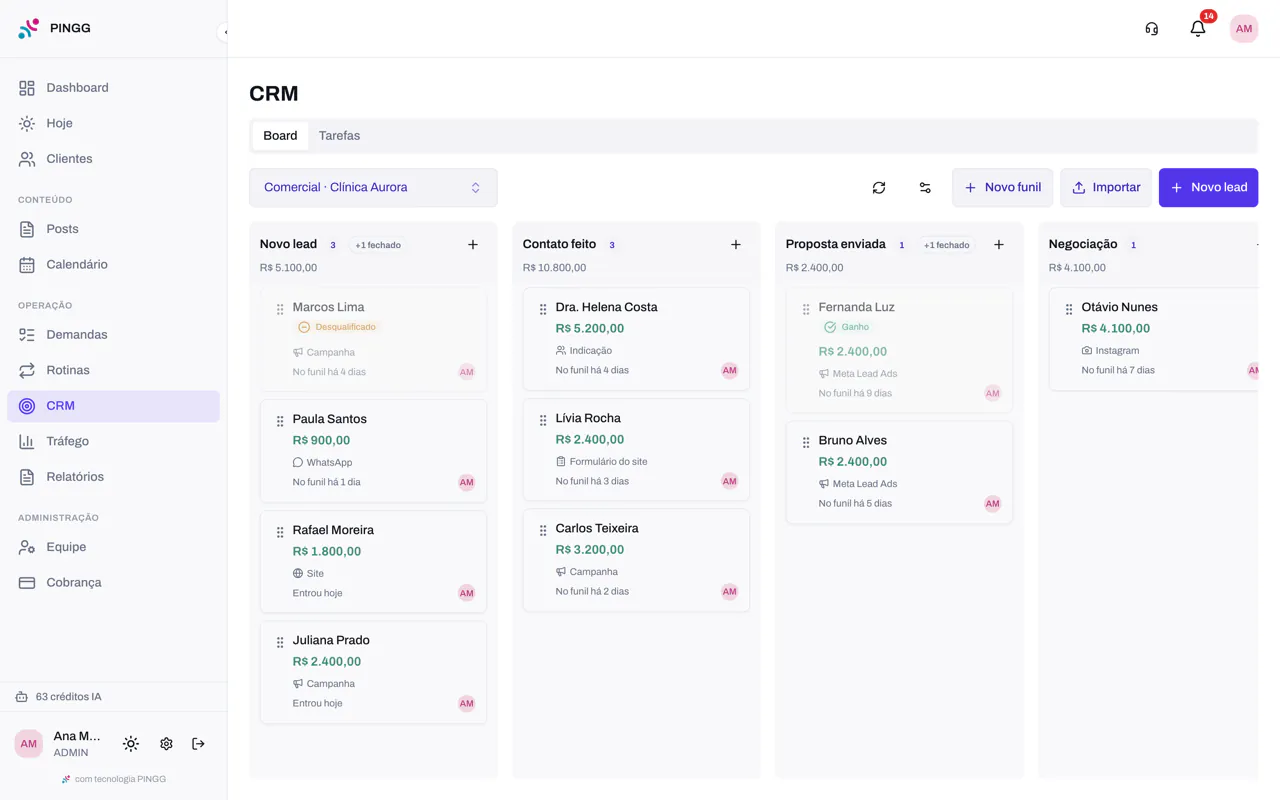Refresh the CRM board
This screenshot has height=800, width=1280.
879,188
